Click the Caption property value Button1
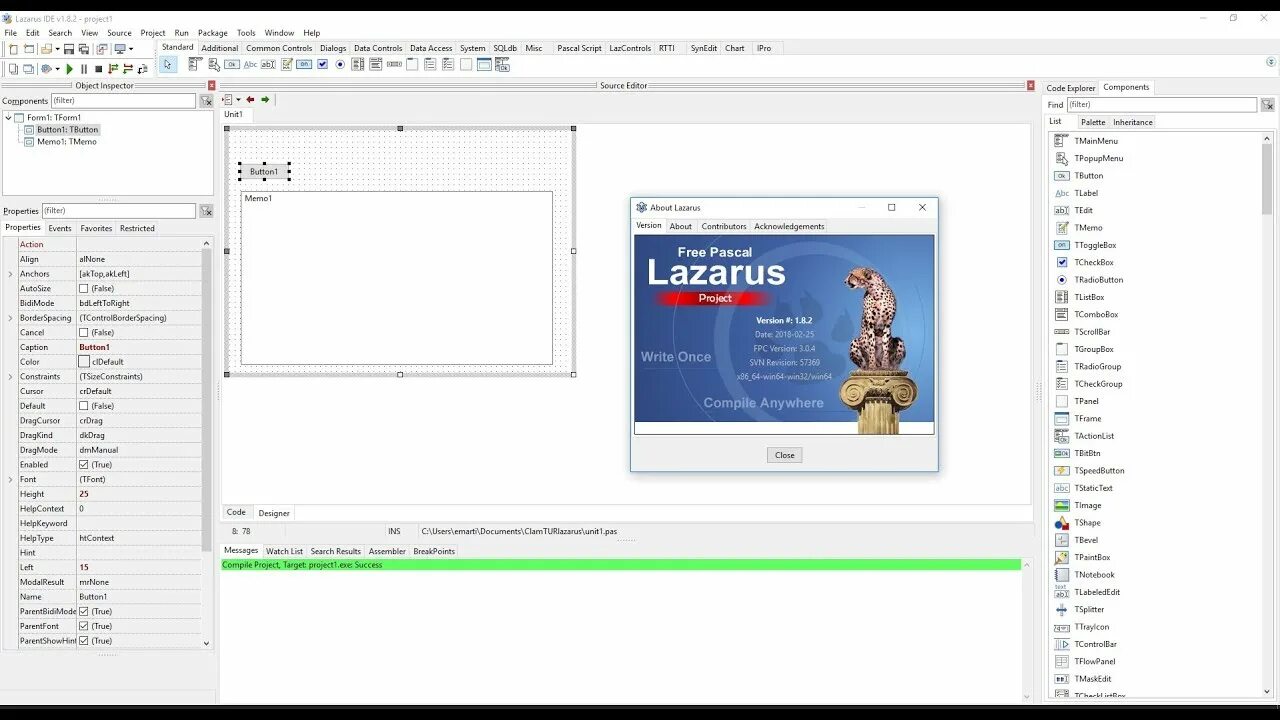 coord(95,347)
